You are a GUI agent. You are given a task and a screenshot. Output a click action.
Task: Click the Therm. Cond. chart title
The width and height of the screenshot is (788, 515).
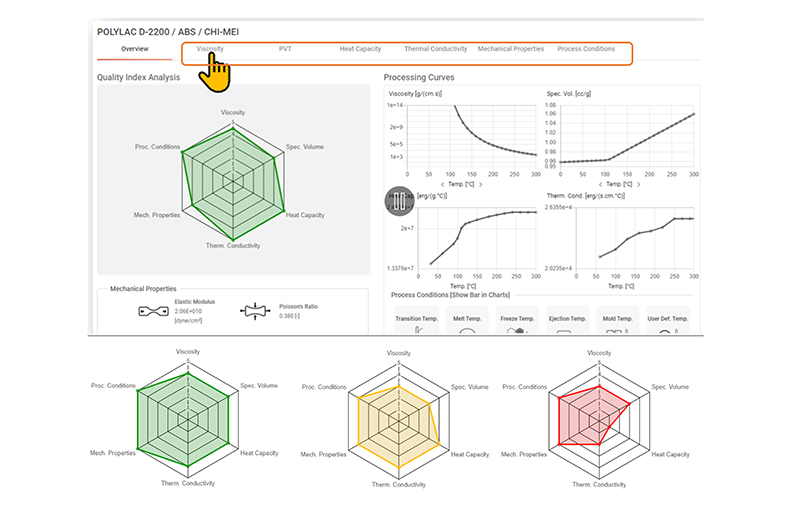coord(585,196)
